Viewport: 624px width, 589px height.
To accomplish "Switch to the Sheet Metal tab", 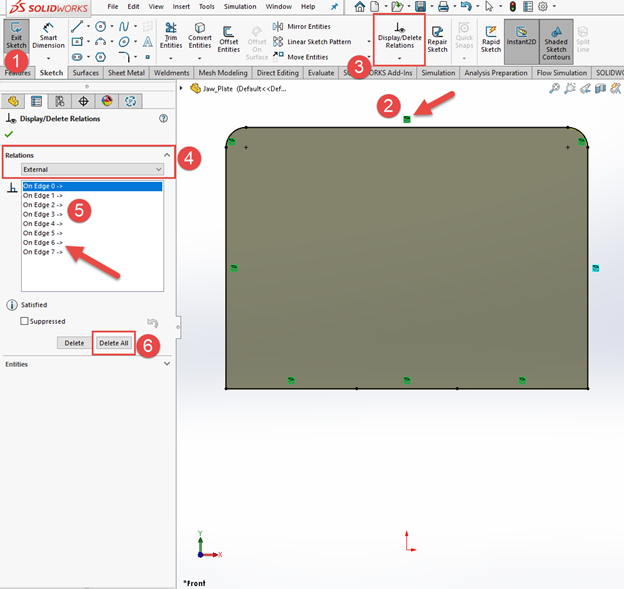I will coord(126,73).
